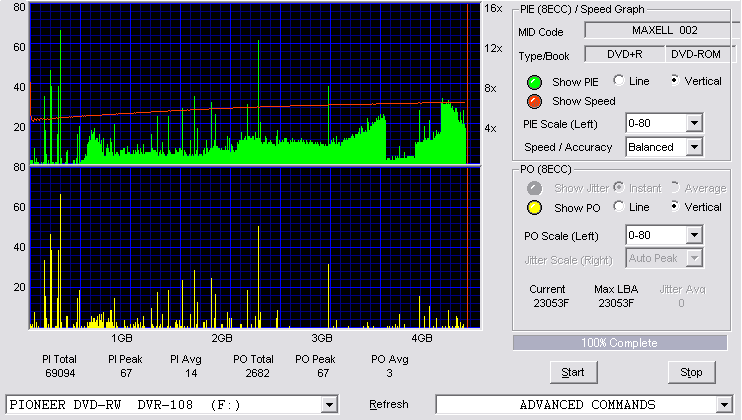
Task: Click the grey Show Jitter indicator
Action: pos(534,188)
